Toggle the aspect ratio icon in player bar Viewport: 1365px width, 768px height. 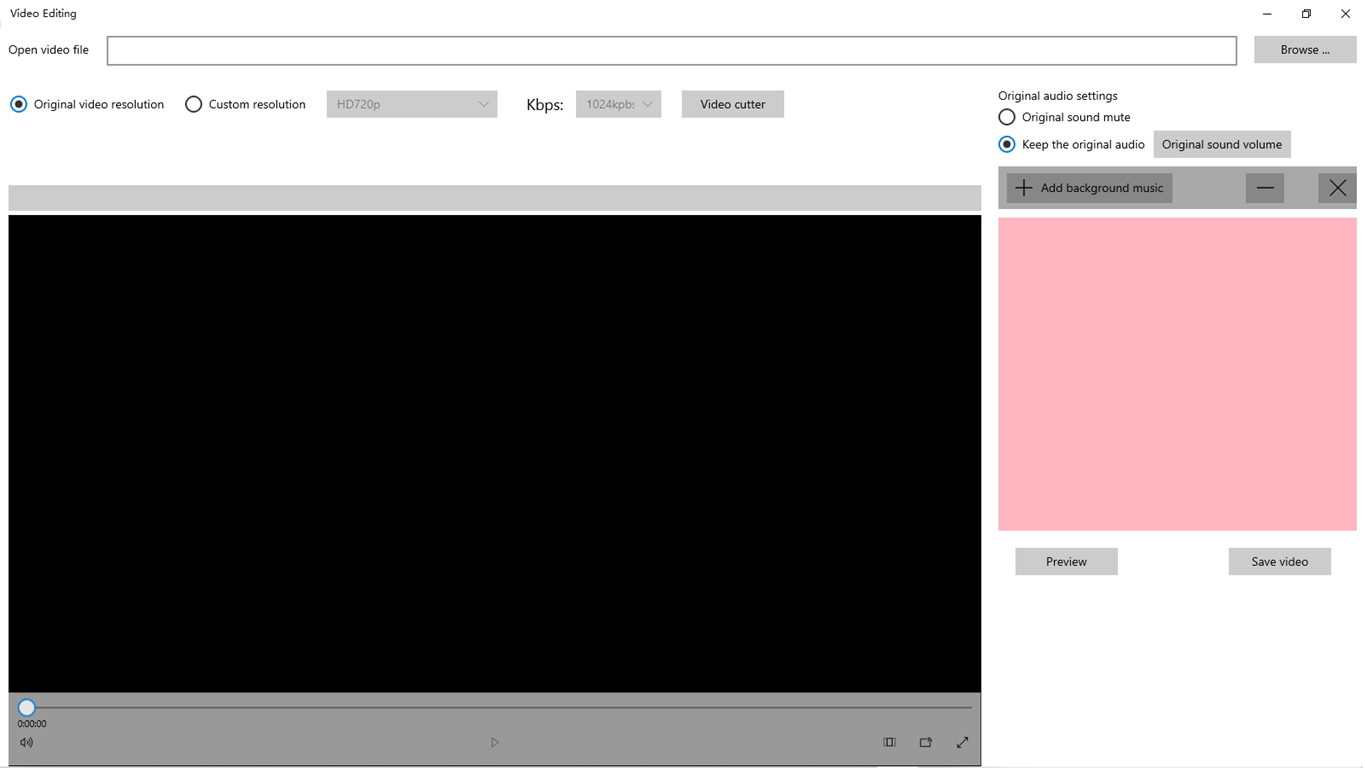[x=889, y=742]
